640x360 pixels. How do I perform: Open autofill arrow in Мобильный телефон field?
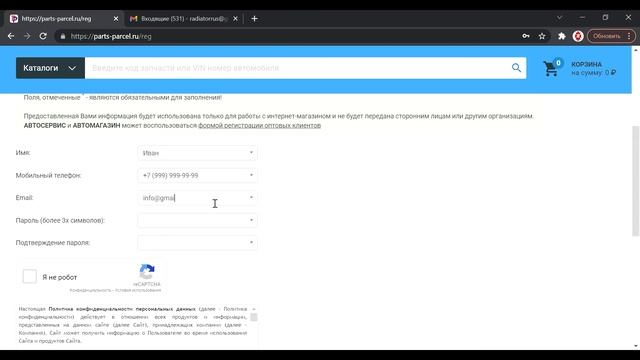coord(251,175)
